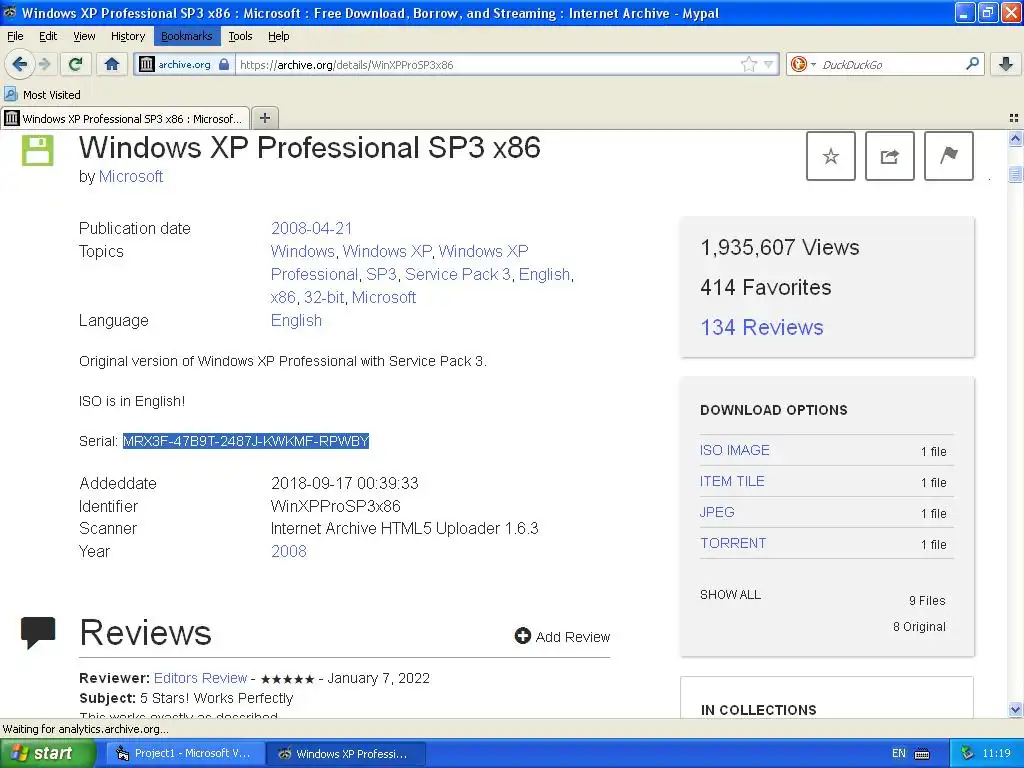This screenshot has width=1024, height=768.
Task: Click the archive.org site identity icon
Action: [x=147, y=64]
